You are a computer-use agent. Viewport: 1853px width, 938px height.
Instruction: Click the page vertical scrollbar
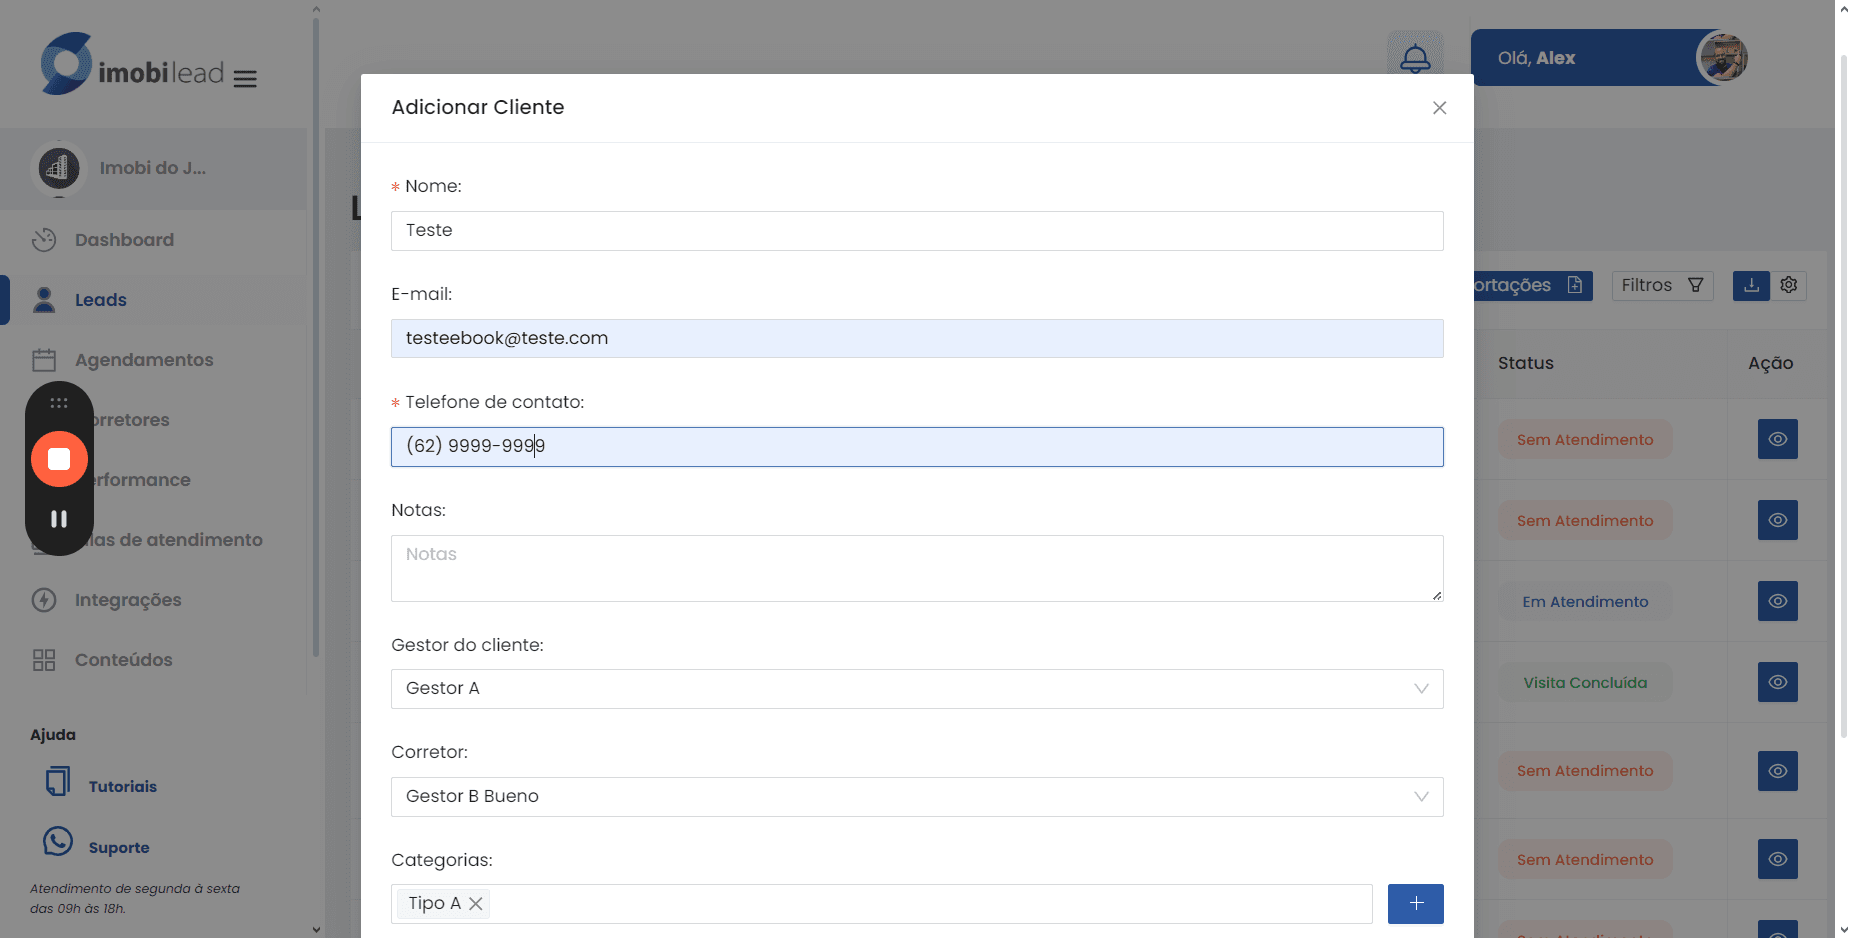[1843, 395]
